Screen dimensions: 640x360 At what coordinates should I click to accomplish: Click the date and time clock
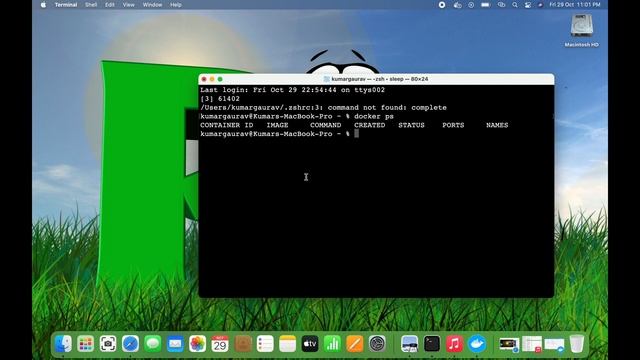(x=575, y=5)
